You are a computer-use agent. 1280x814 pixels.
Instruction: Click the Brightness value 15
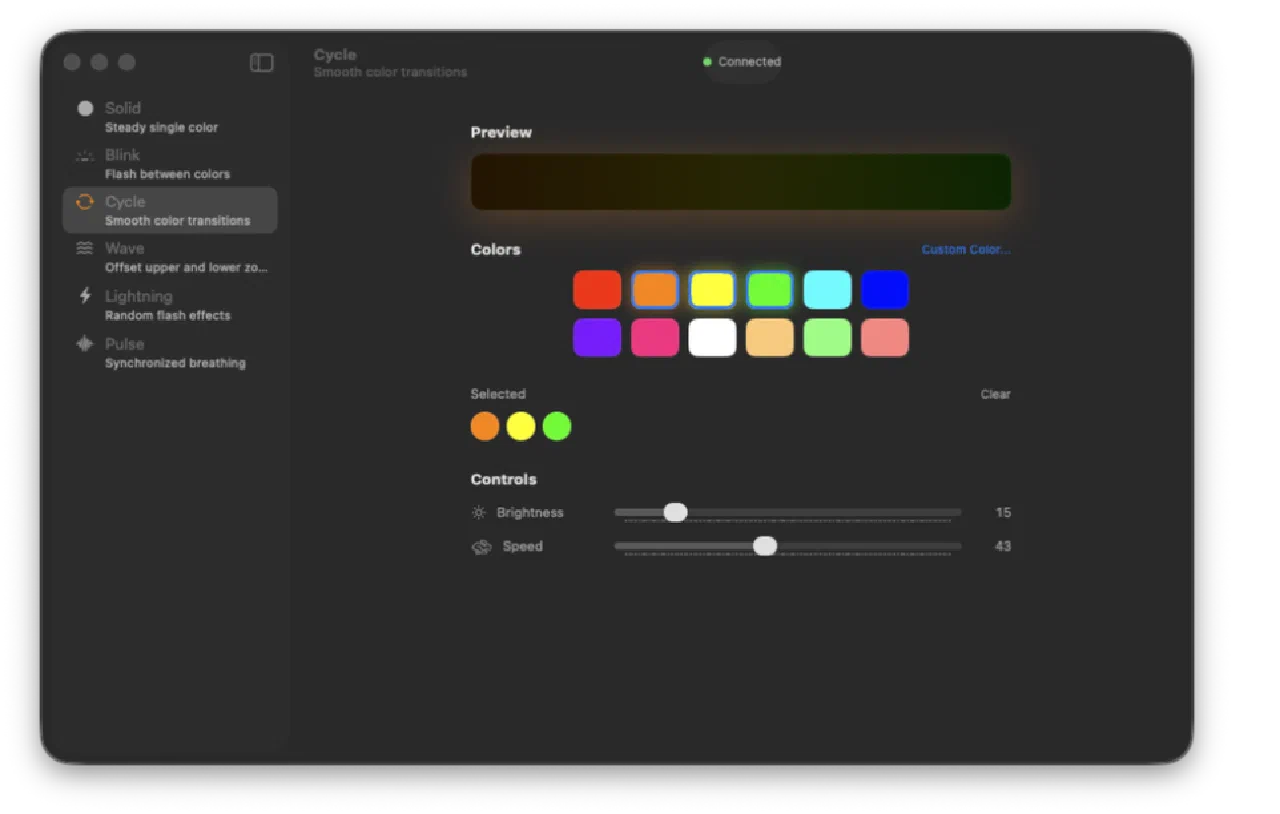click(1003, 513)
